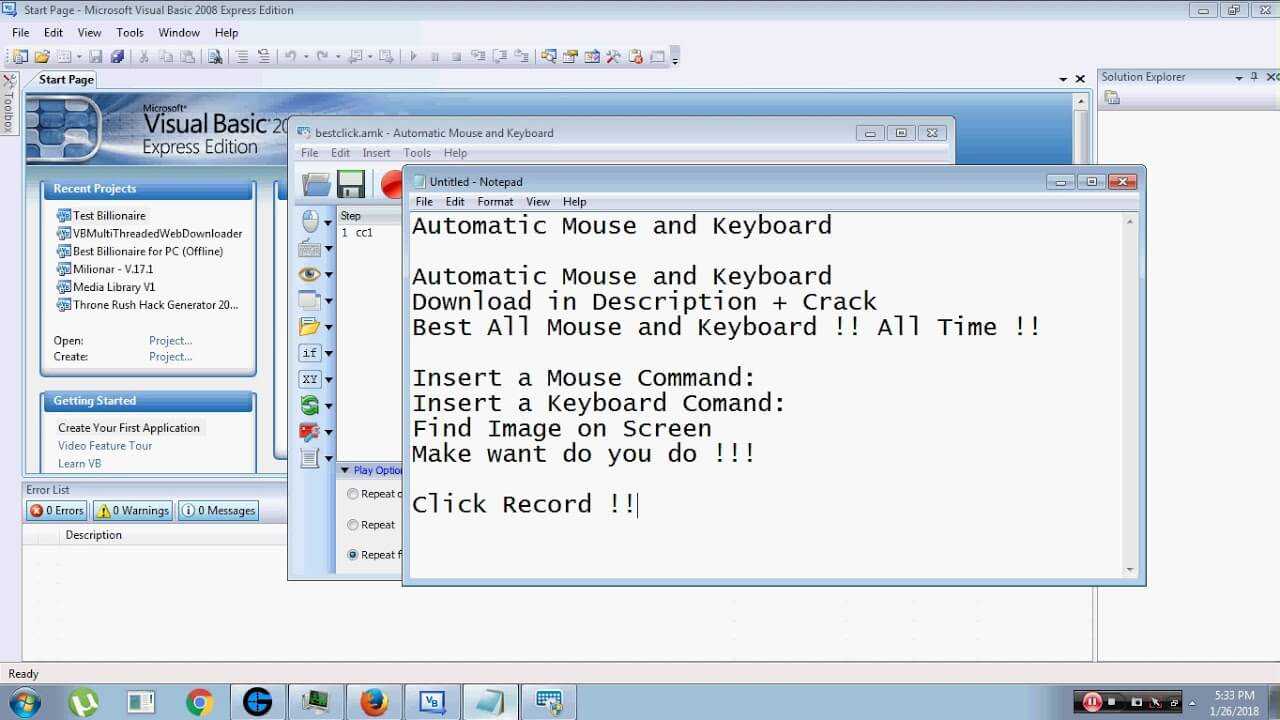Open Notepad Format menu
The image size is (1280, 720).
click(x=495, y=202)
